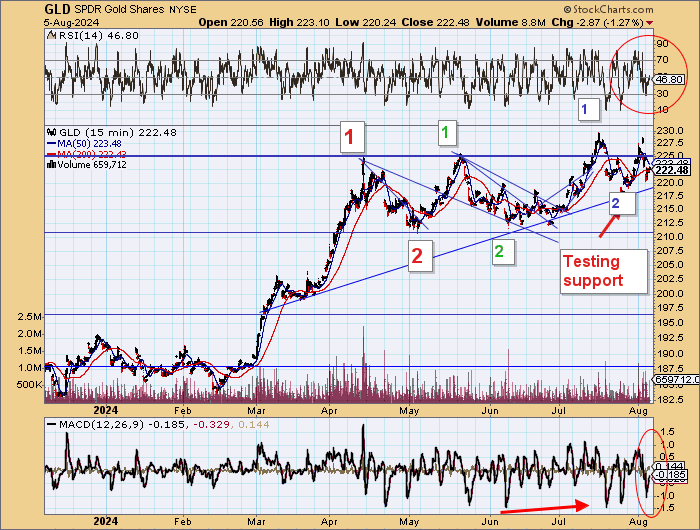
Task: Click the blue MA(50) line swatch
Action: tap(51, 144)
